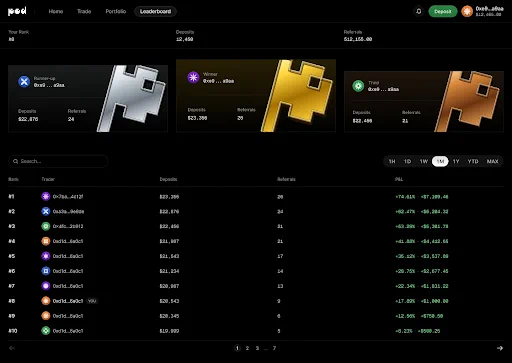512x363 pixels.
Task: Select the 1W time range
Action: [424, 161]
